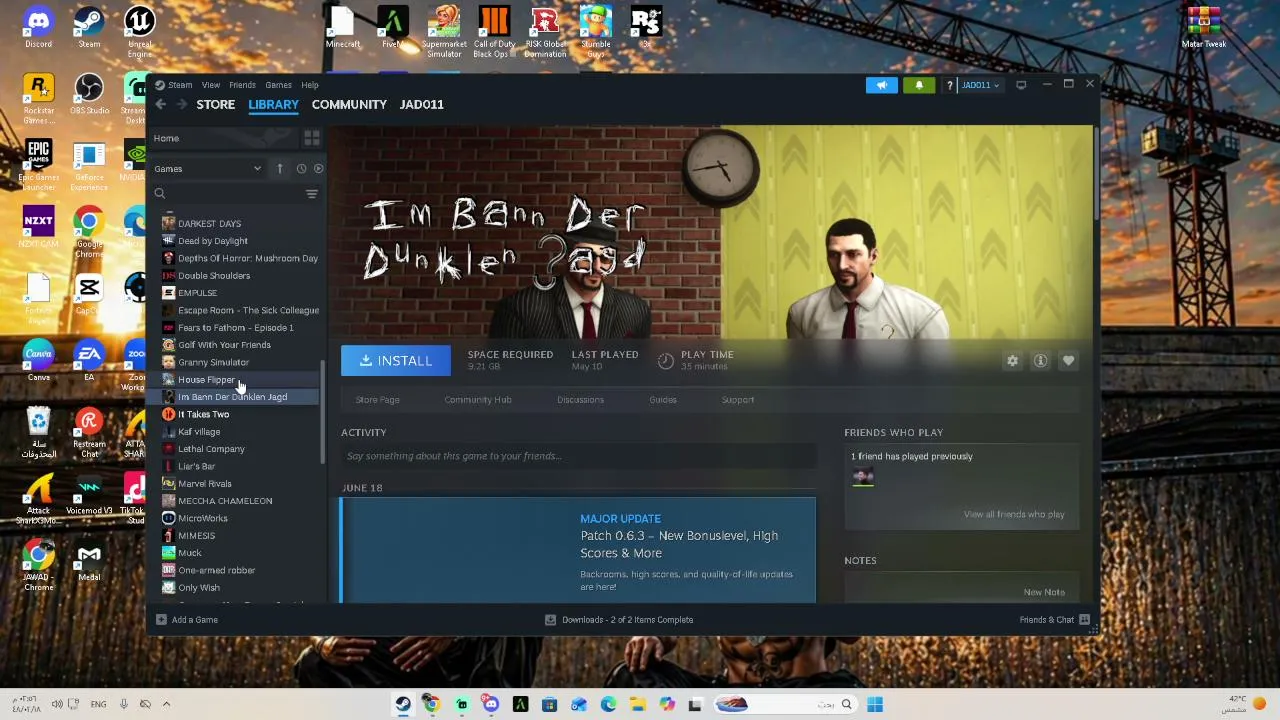The image size is (1280, 720).
Task: Open Unreal Engine desktop shortcut
Action: [140, 30]
